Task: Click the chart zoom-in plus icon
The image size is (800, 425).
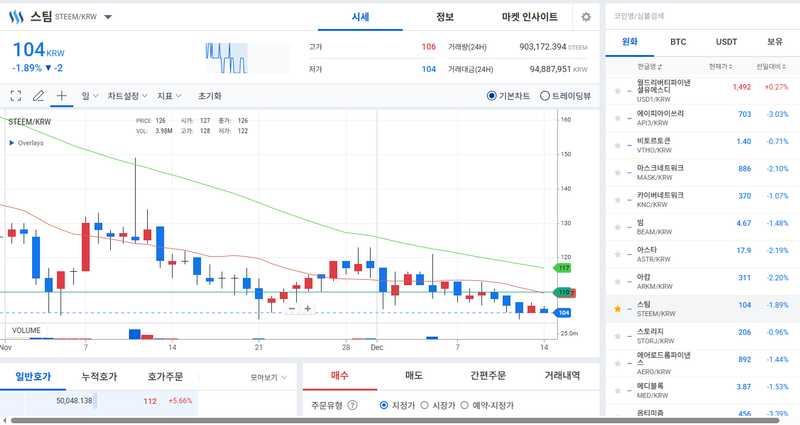Action: coord(308,308)
